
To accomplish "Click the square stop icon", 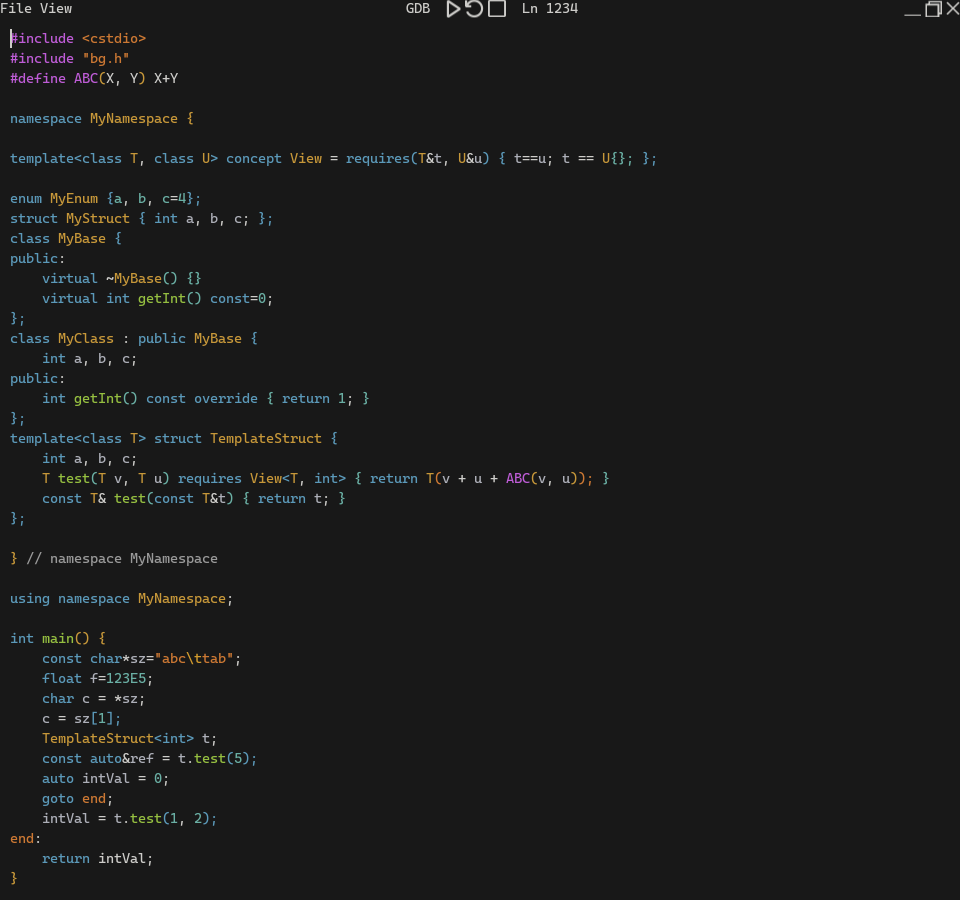I will tap(496, 9).
